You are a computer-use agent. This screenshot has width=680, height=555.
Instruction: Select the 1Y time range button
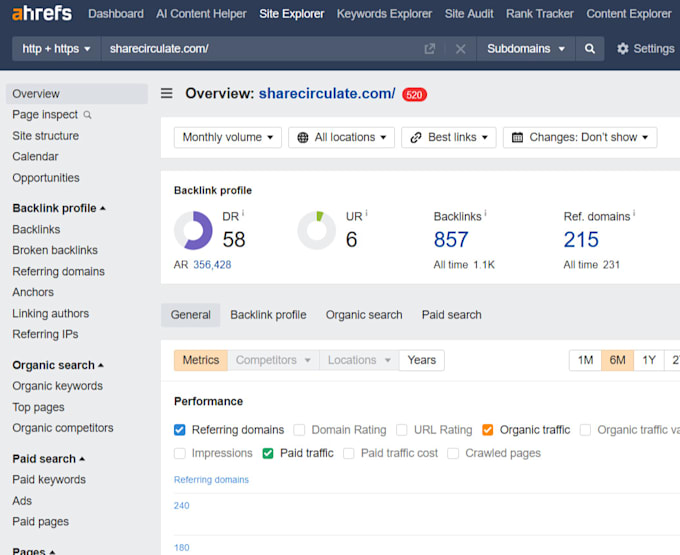[649, 360]
